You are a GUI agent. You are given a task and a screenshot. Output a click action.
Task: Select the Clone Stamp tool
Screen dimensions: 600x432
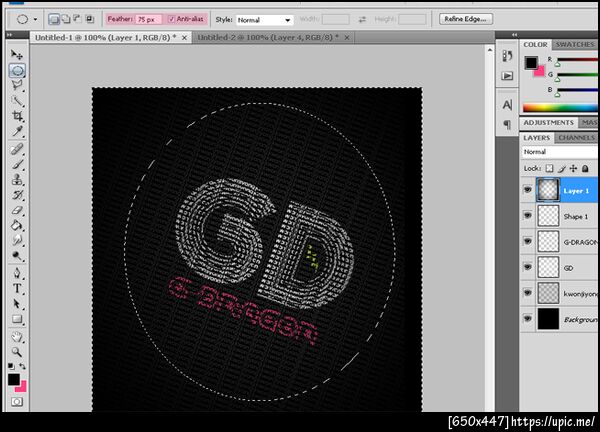(17, 179)
